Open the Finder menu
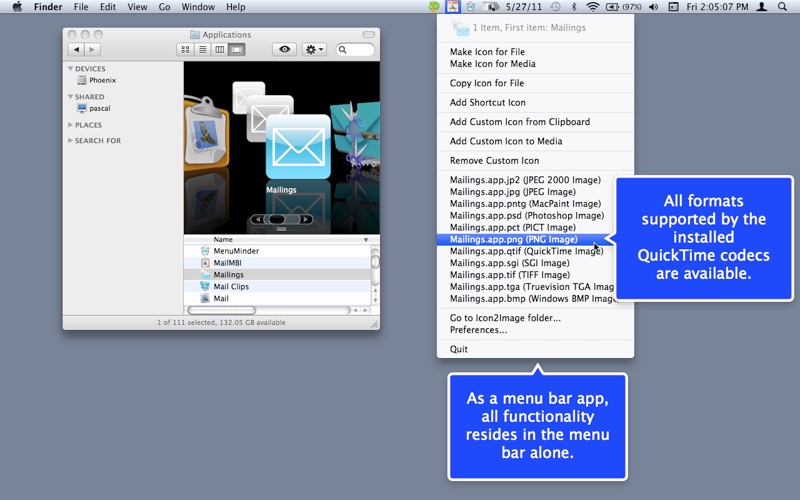The width and height of the screenshot is (800, 500). [x=48, y=7]
